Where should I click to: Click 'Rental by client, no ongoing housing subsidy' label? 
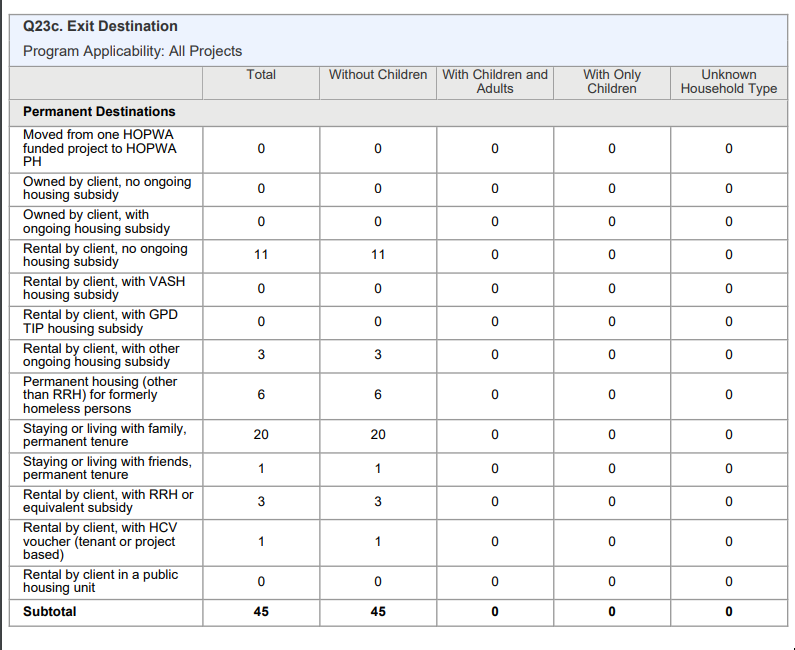click(105, 255)
